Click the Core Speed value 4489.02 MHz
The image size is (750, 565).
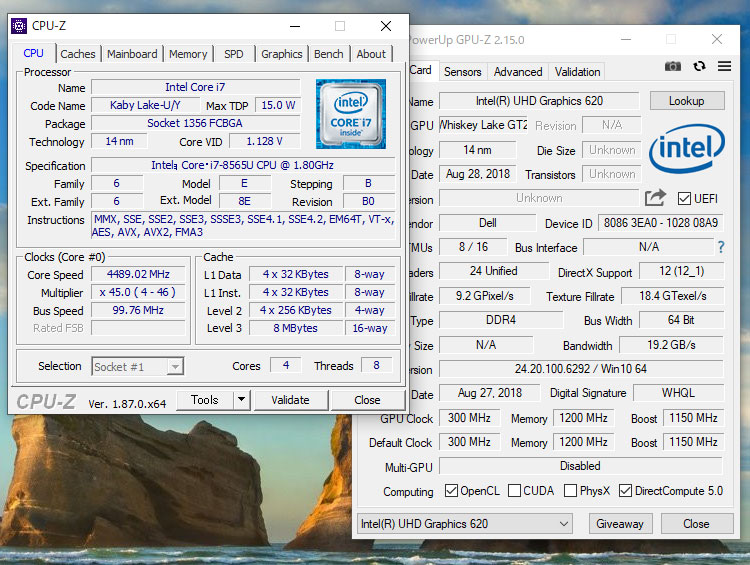click(x=138, y=274)
